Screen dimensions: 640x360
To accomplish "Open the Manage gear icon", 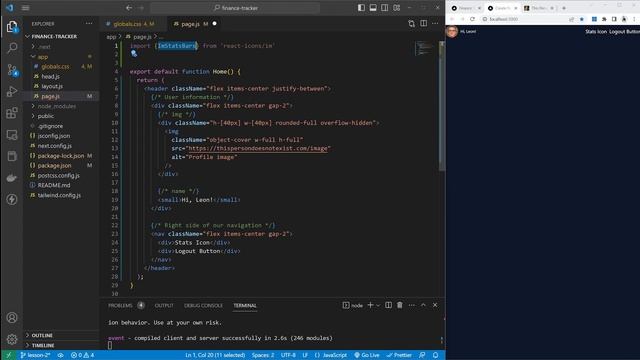I will 12,339.
